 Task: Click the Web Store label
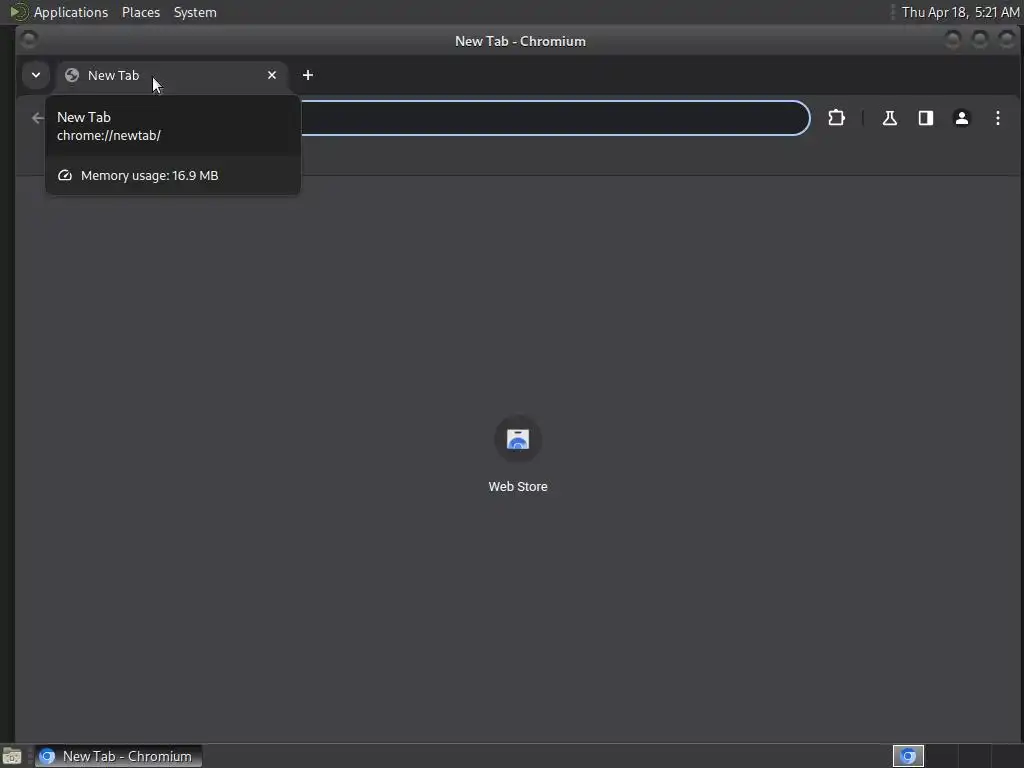point(518,487)
